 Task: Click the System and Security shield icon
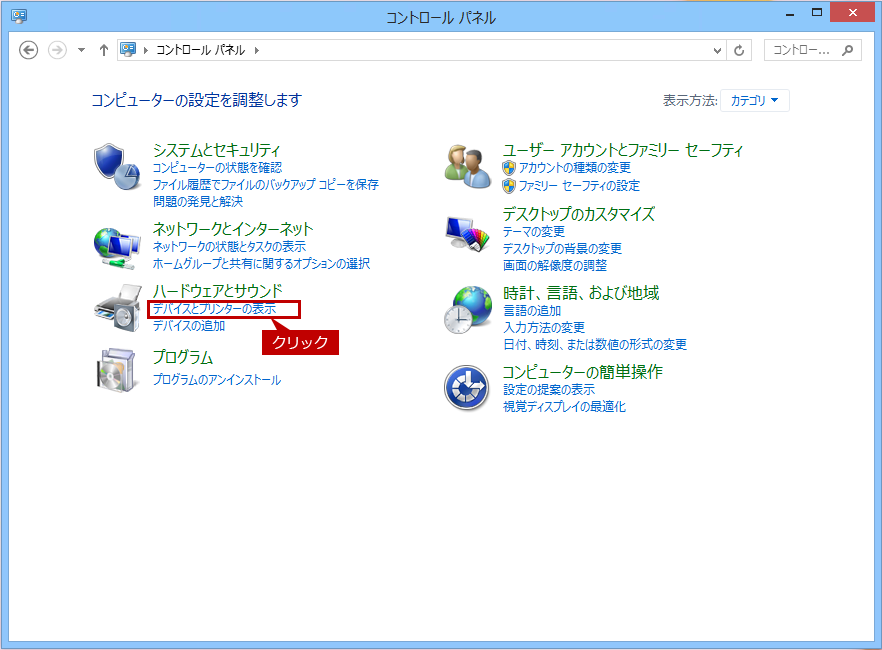pyautogui.click(x=117, y=166)
